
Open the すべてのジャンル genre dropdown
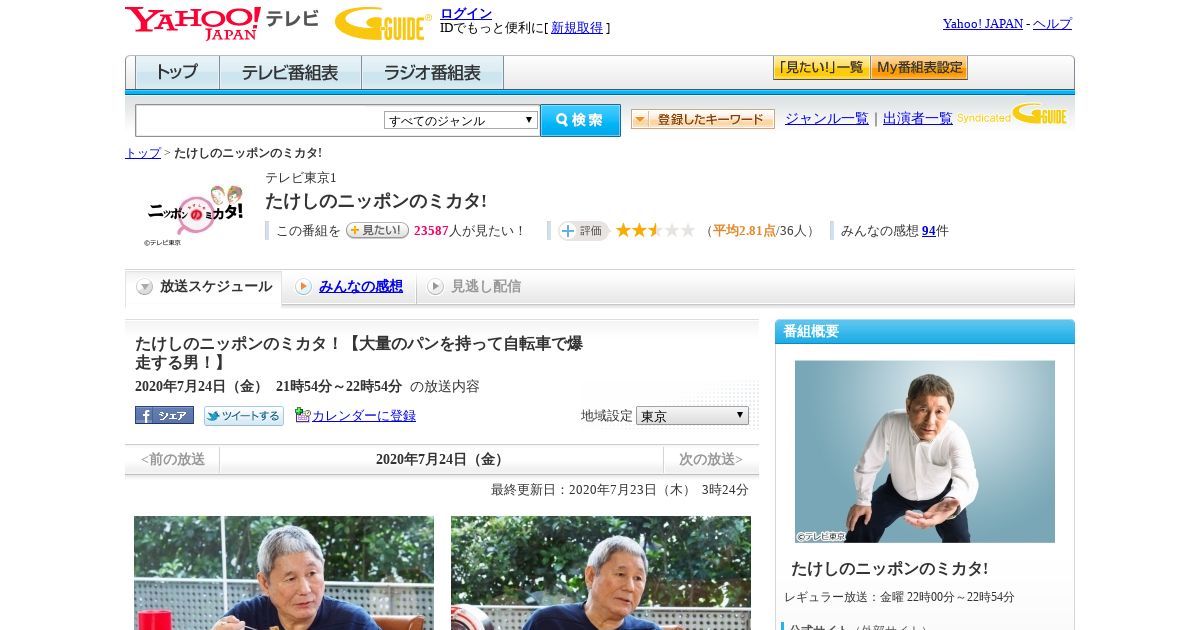(x=461, y=120)
